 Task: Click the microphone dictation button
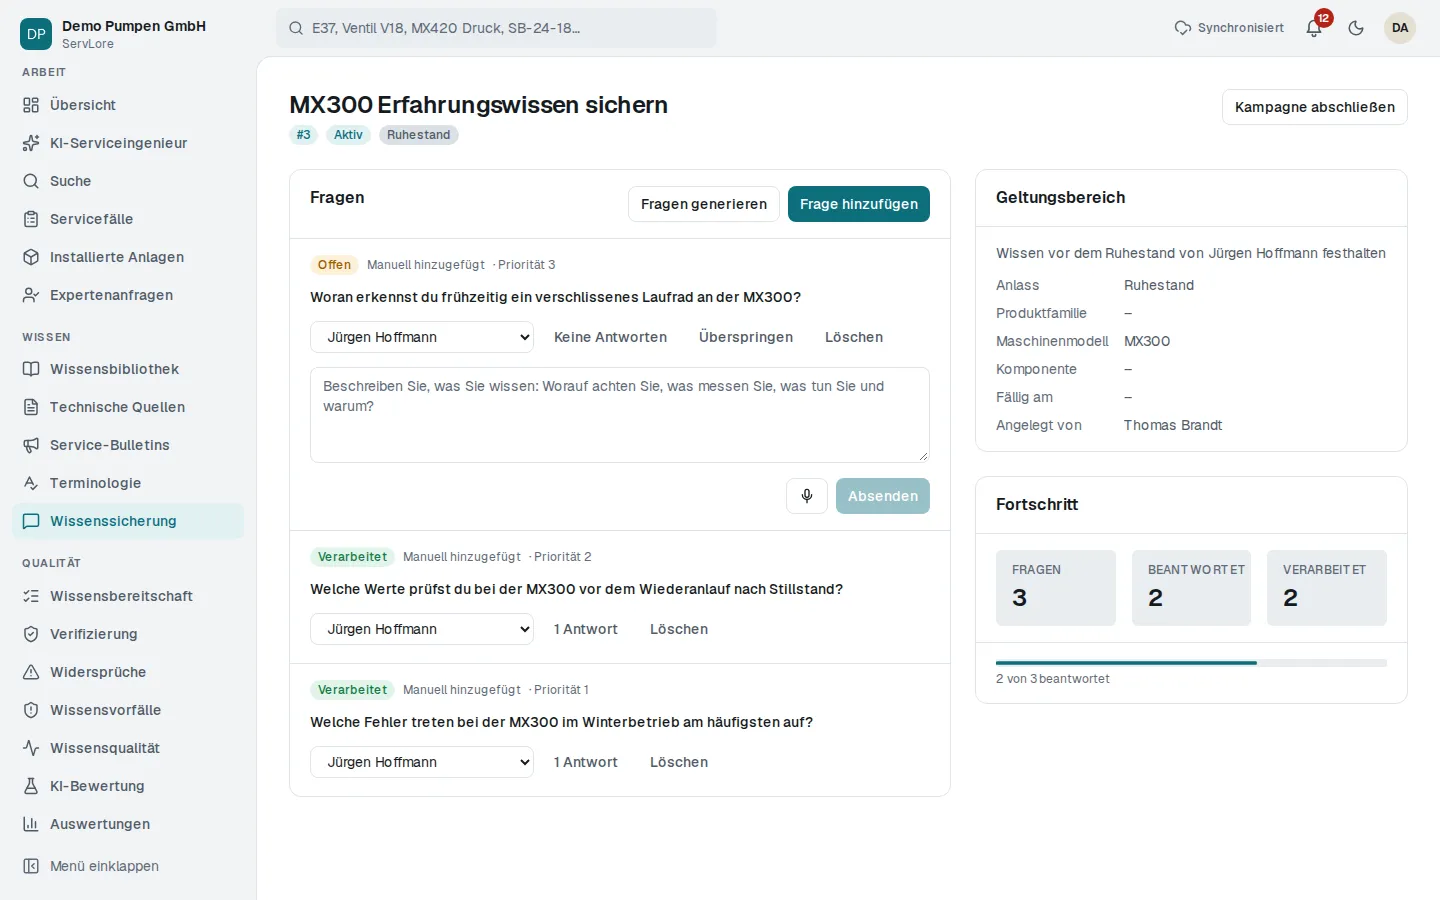(x=807, y=496)
